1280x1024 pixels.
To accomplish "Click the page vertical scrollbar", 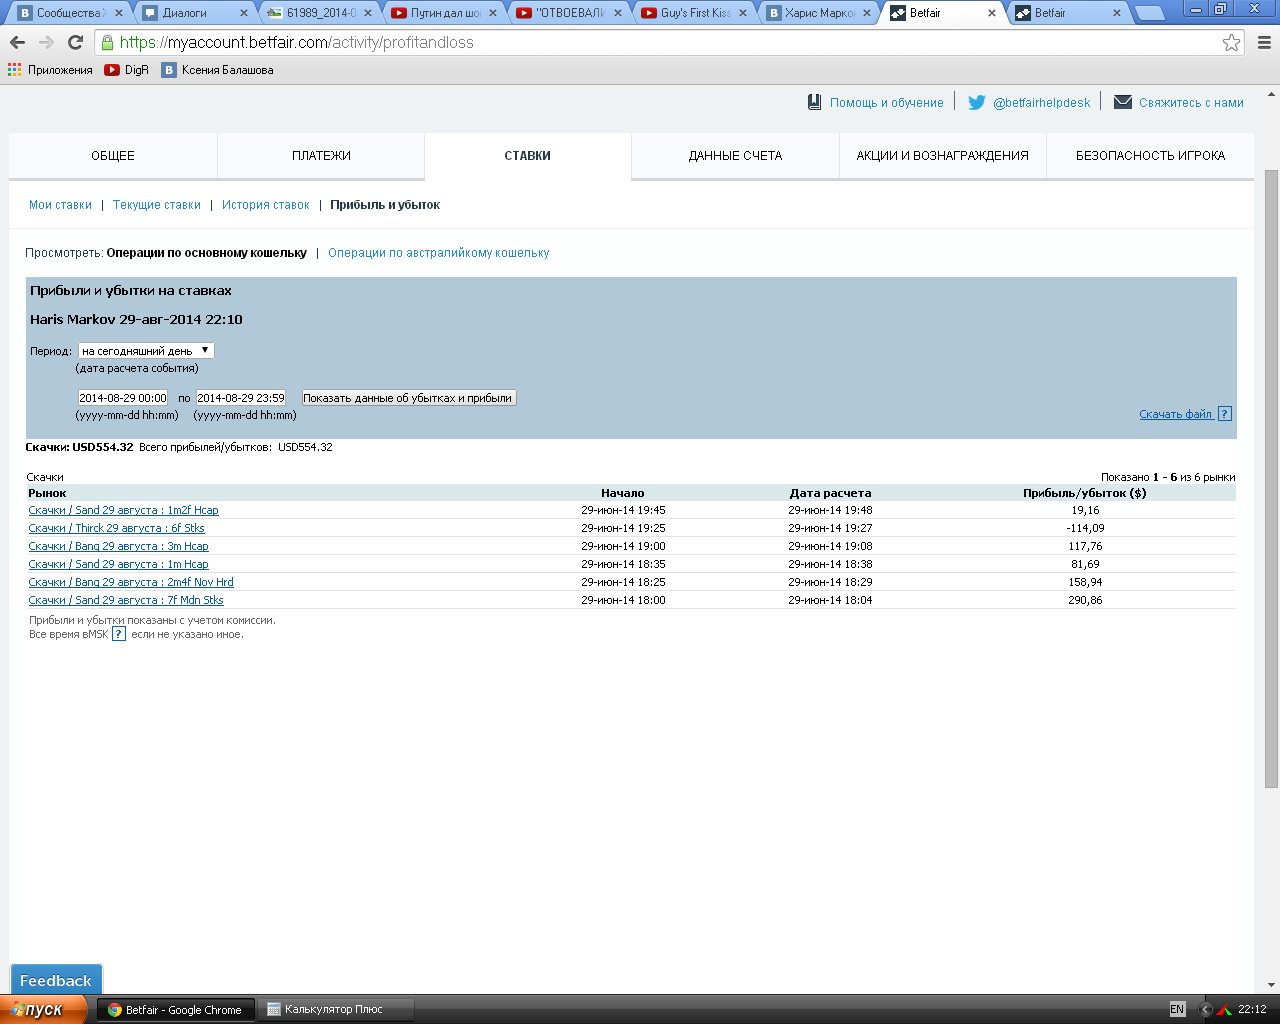I will [x=1271, y=478].
